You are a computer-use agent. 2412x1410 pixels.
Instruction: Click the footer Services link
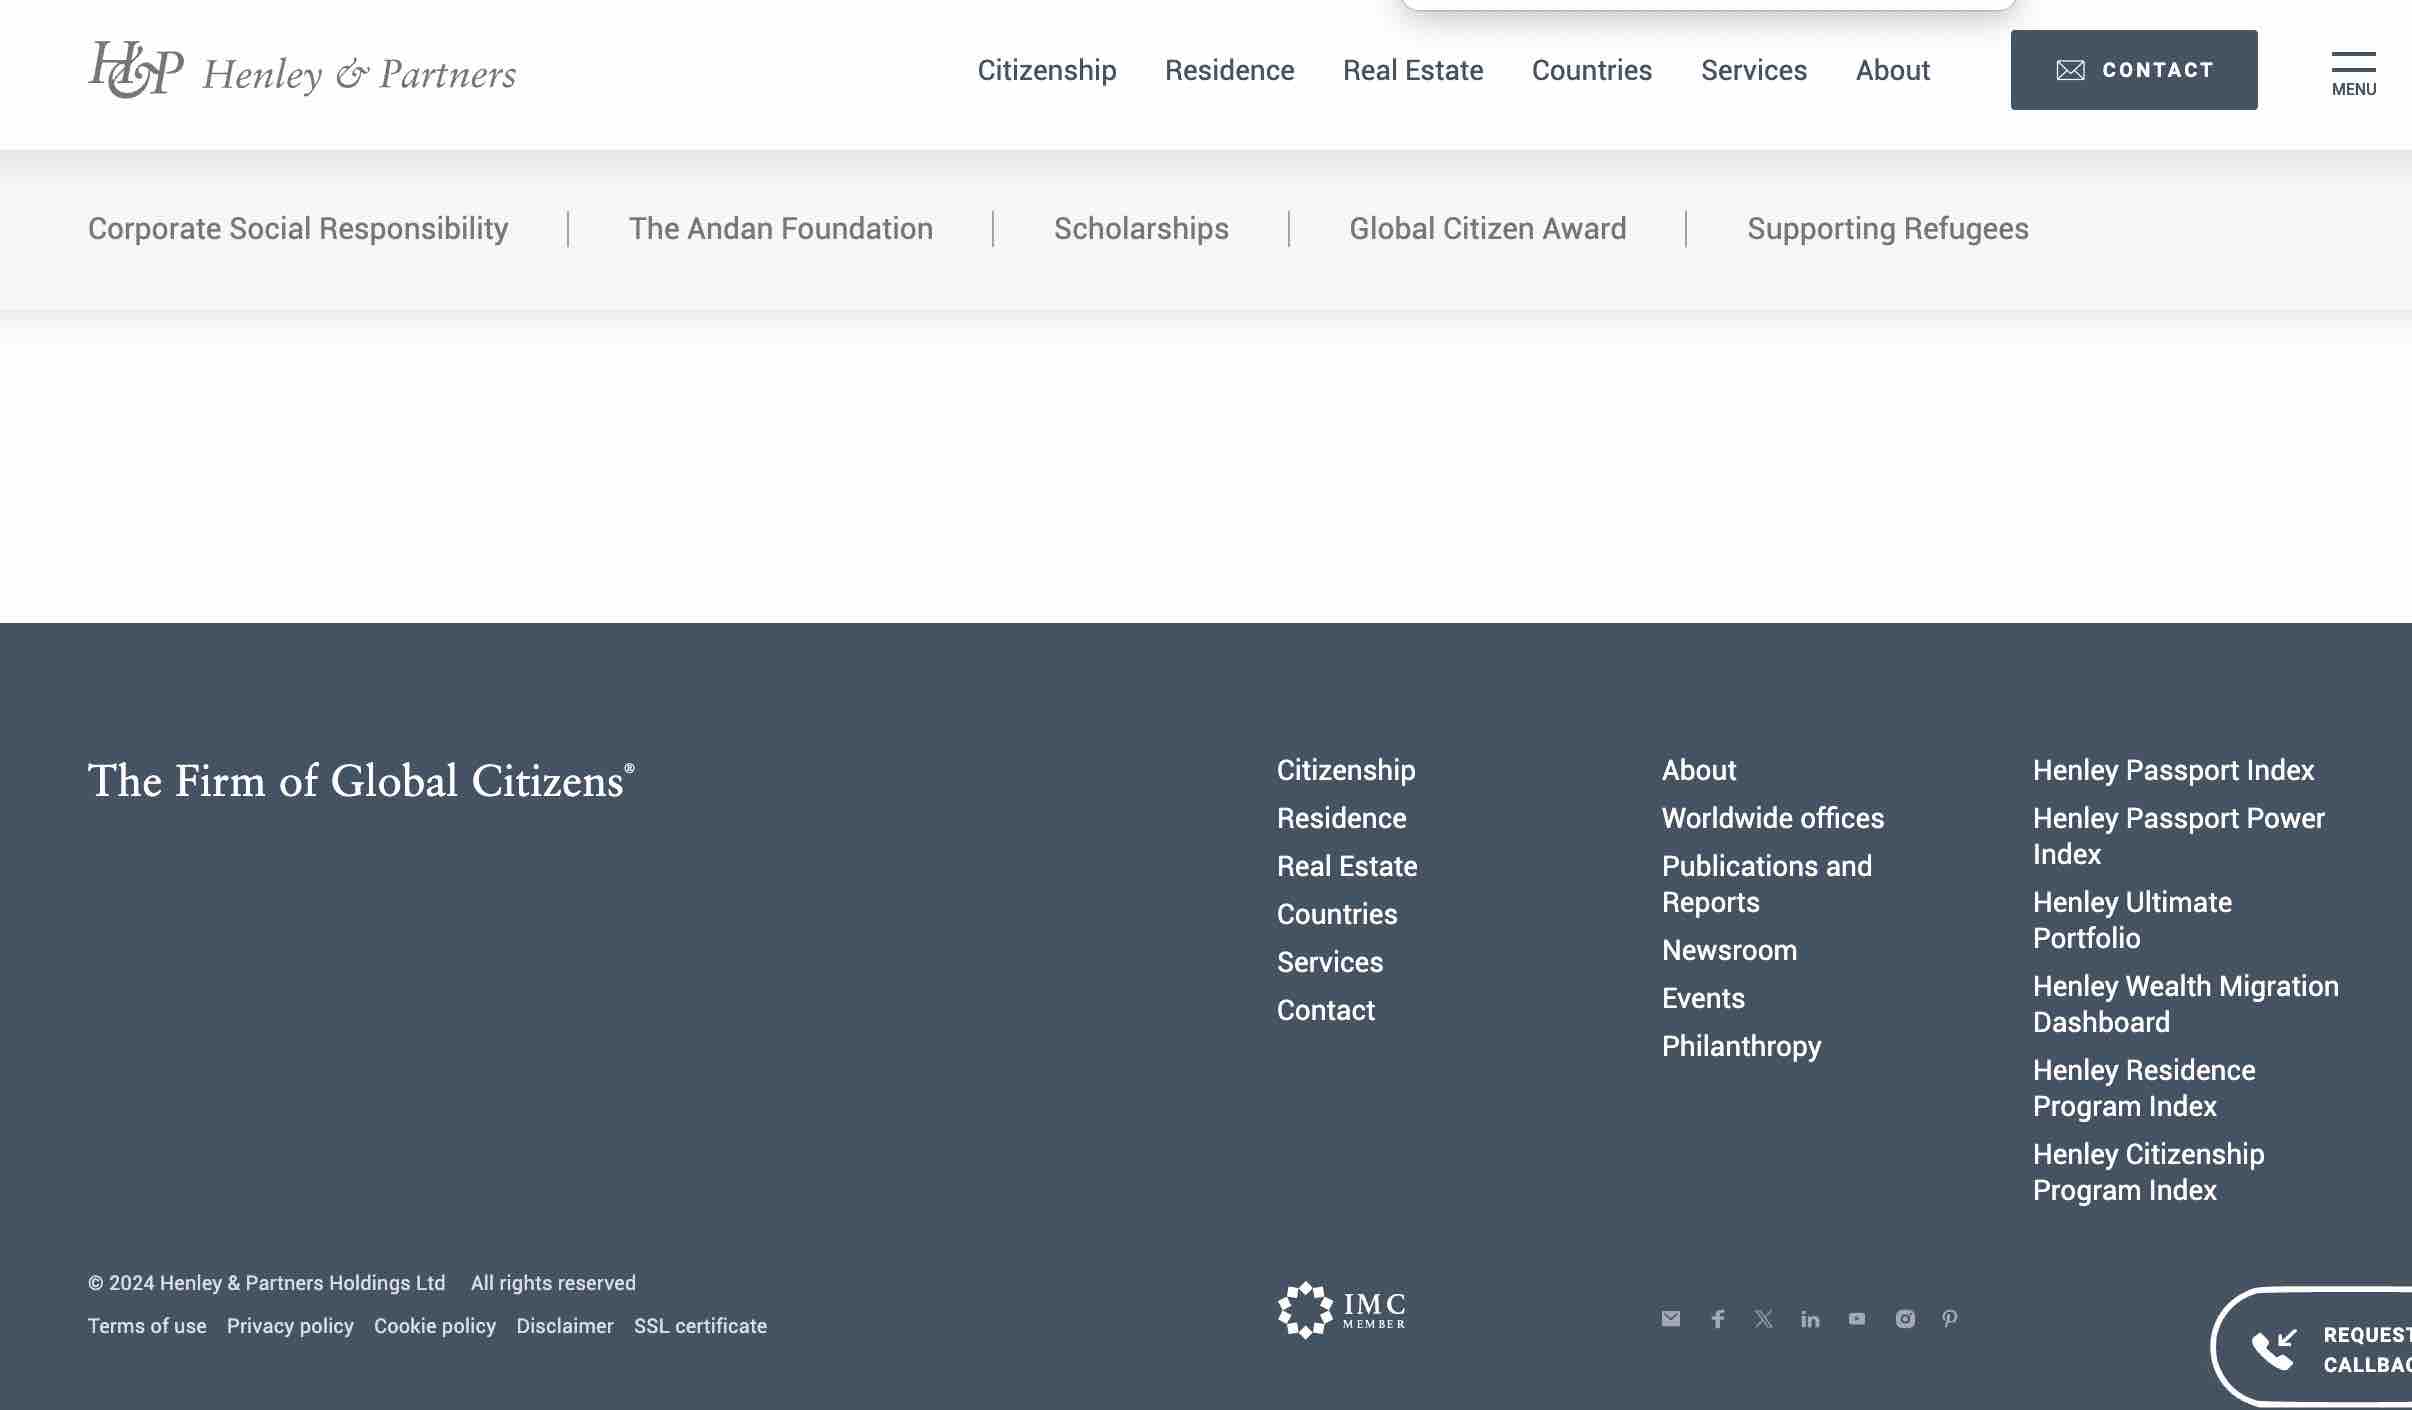pos(1330,962)
